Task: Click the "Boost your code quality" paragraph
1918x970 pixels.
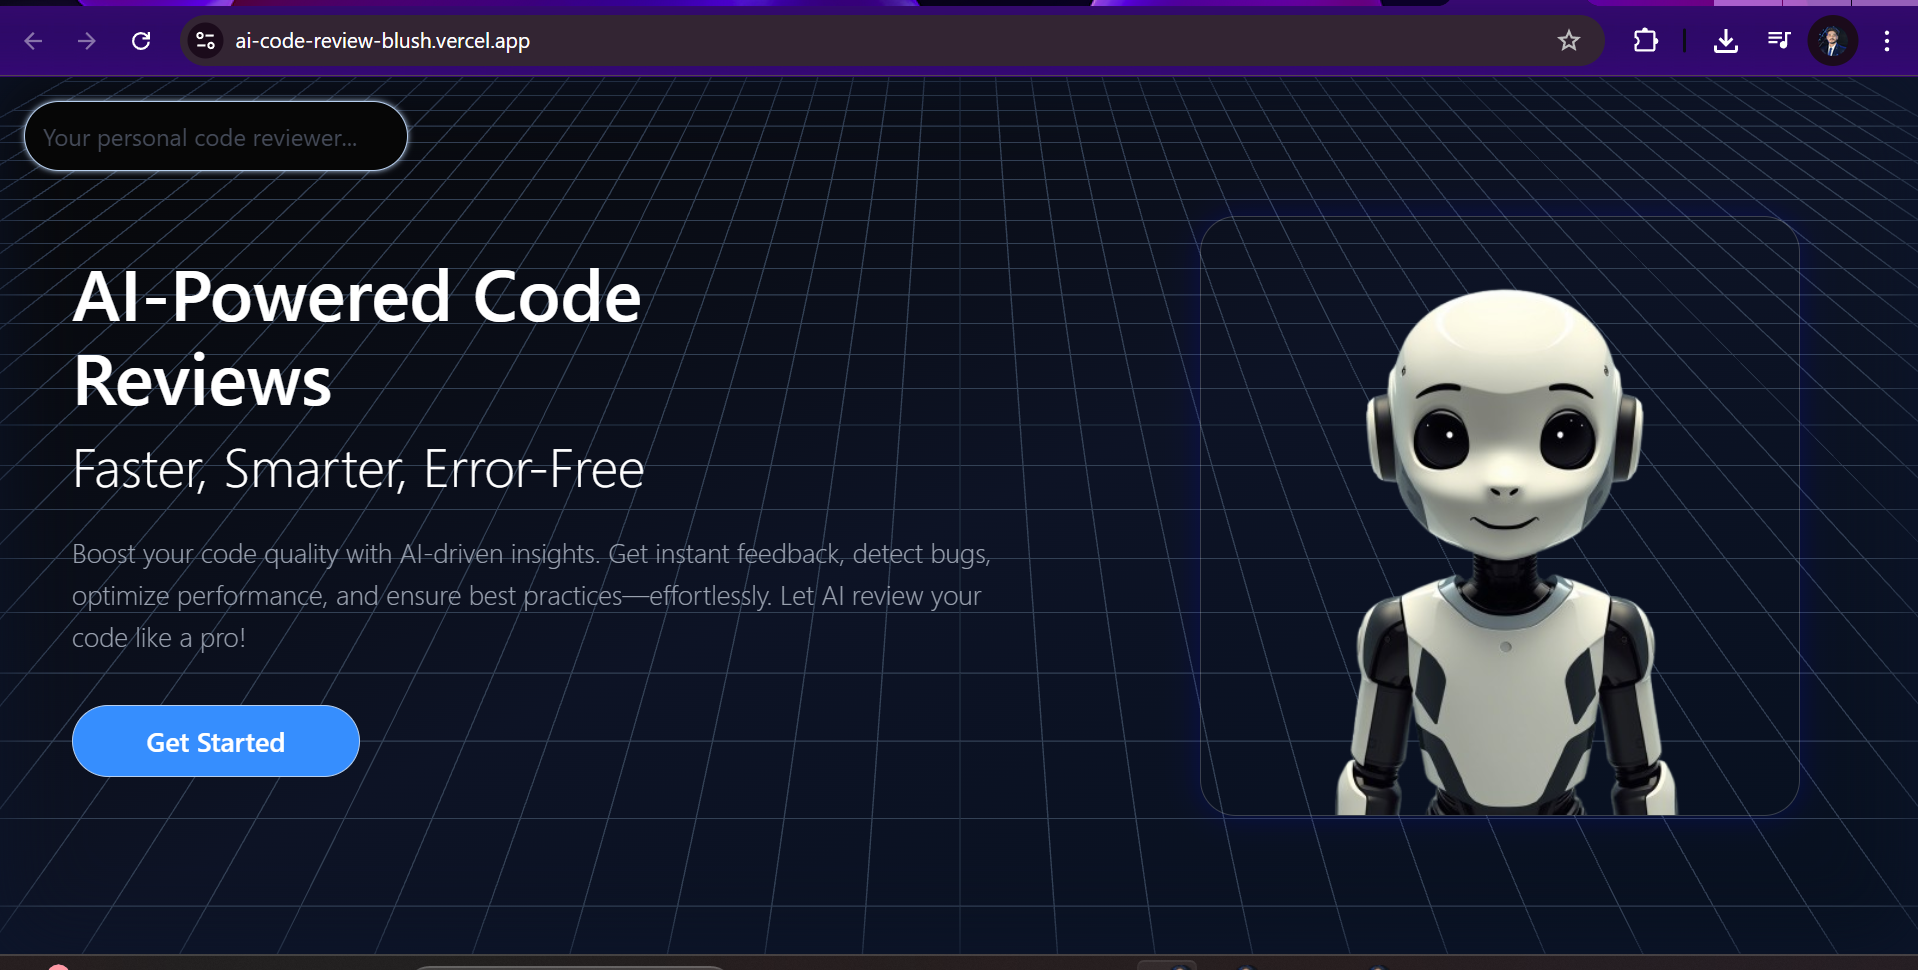Action: point(531,596)
